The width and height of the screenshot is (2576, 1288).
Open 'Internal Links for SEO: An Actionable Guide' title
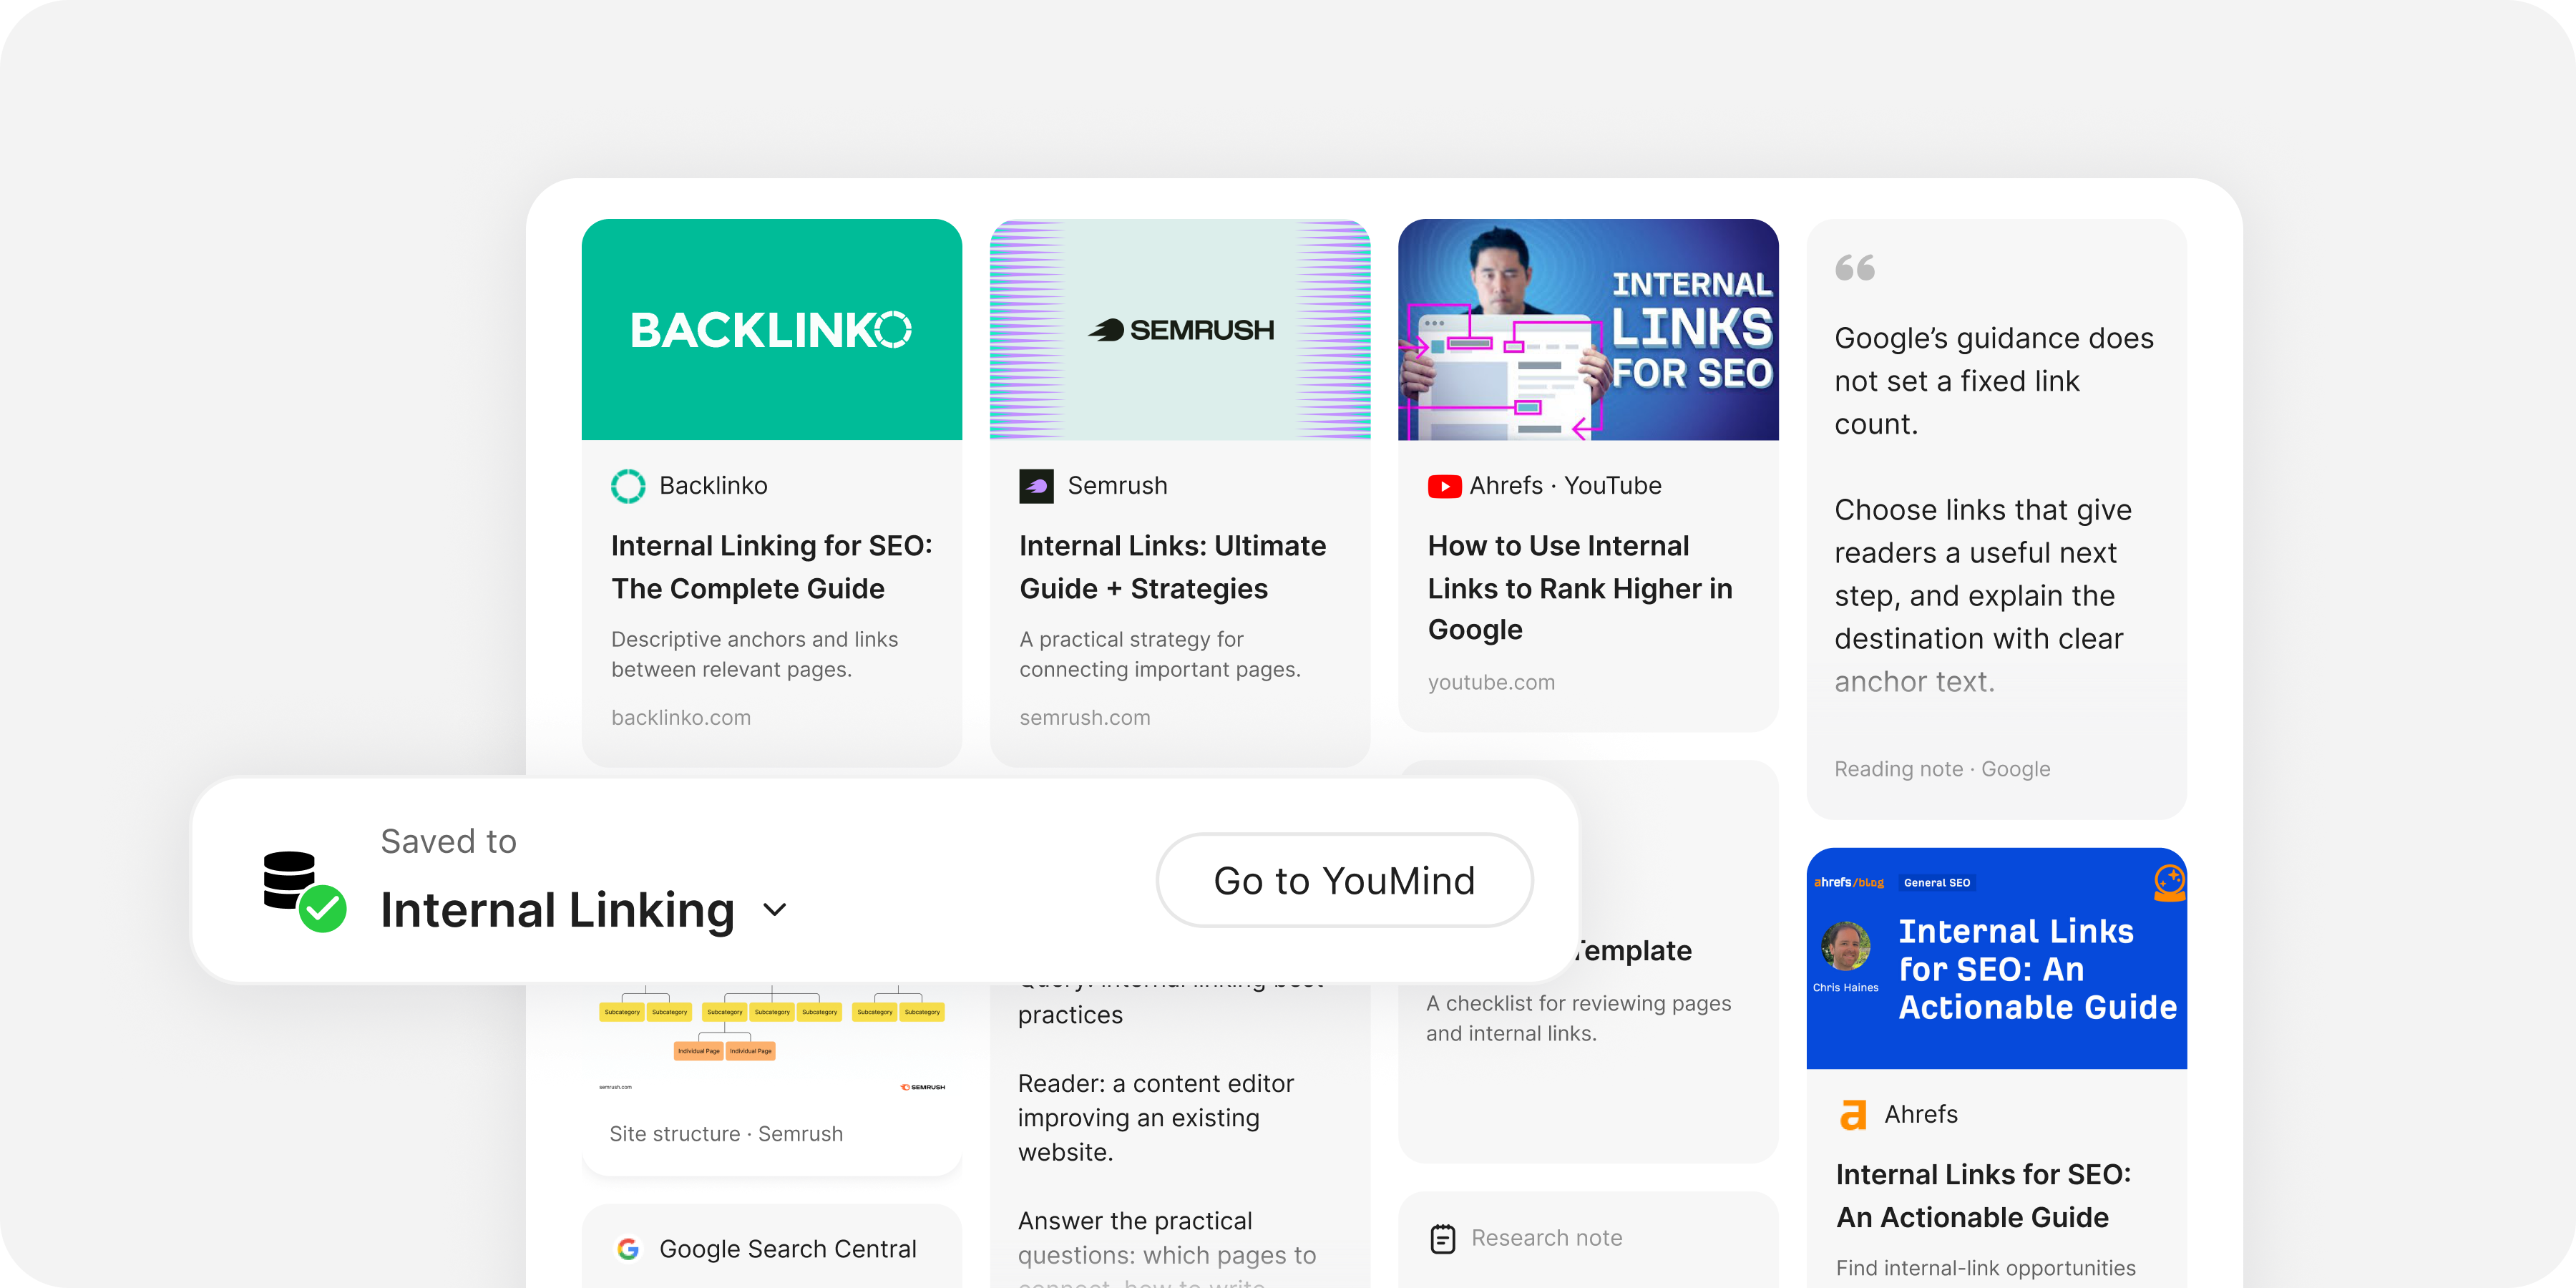[1984, 1196]
